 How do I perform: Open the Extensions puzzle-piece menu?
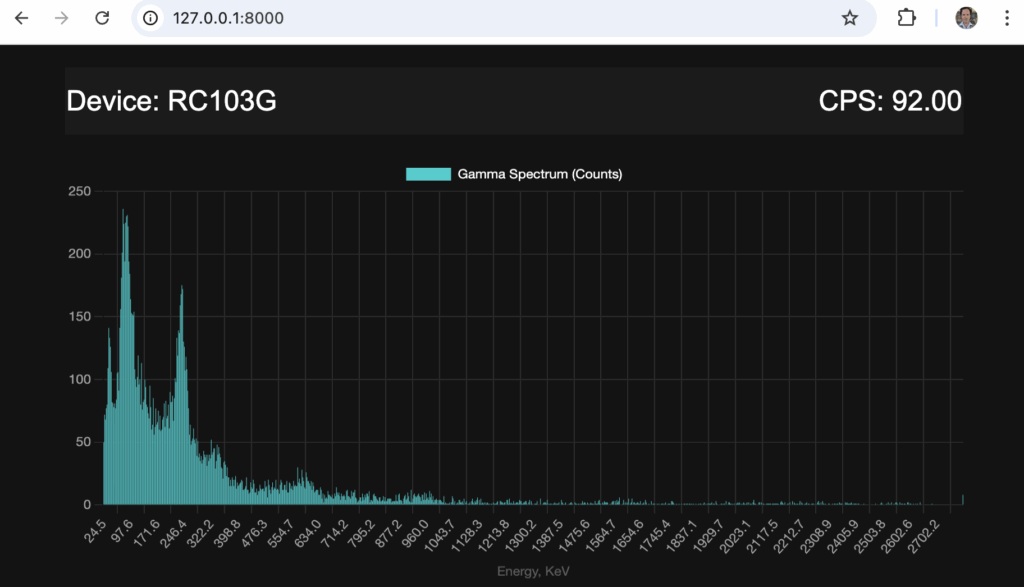(906, 18)
